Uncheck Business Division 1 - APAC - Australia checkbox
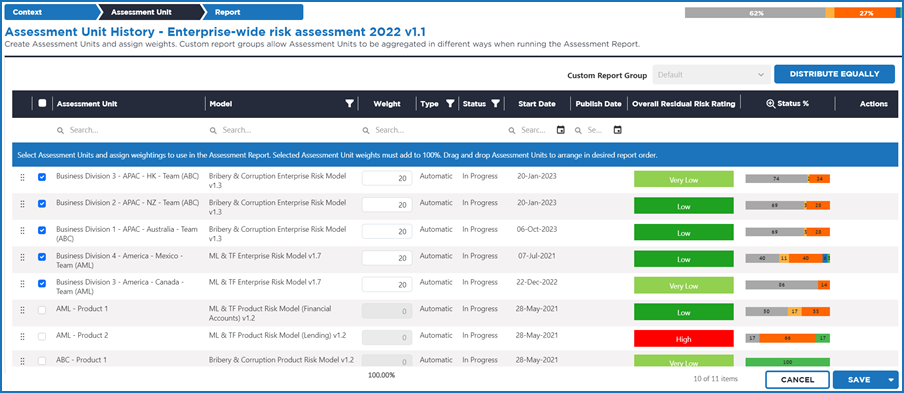 pos(42,230)
